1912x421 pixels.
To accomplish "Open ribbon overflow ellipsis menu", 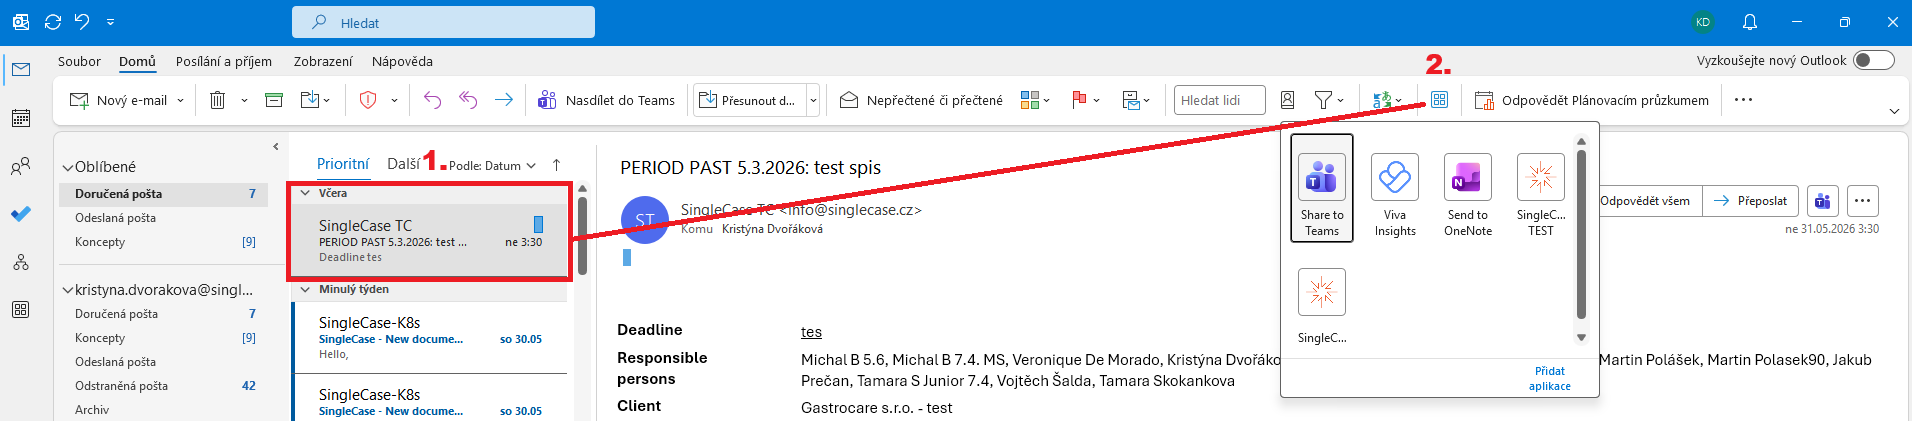I will pyautogui.click(x=1743, y=100).
